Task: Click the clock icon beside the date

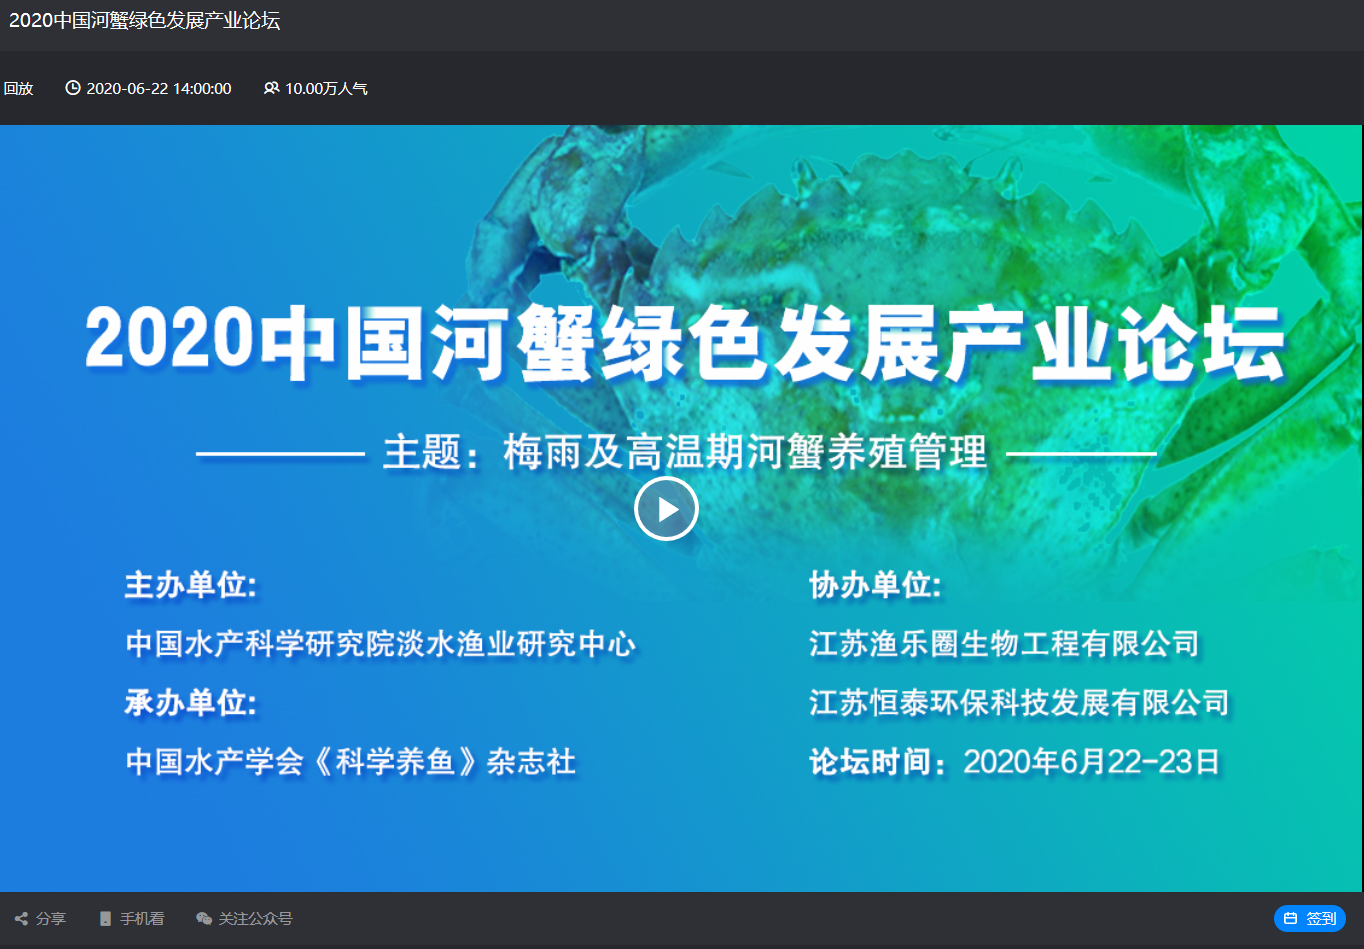Action: (x=73, y=88)
